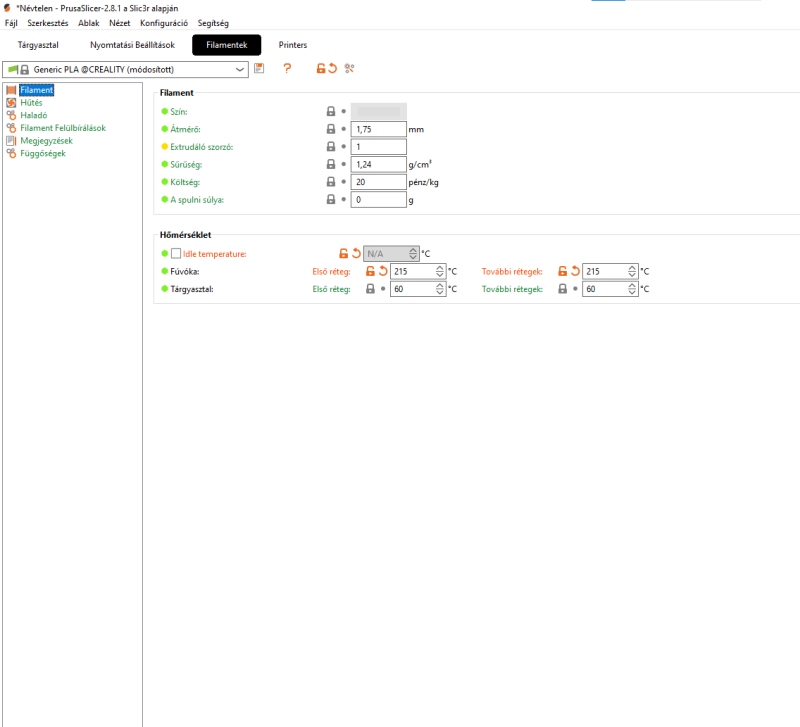Click the Extrudáló szorzó label
800x727 pixels.
point(202,147)
